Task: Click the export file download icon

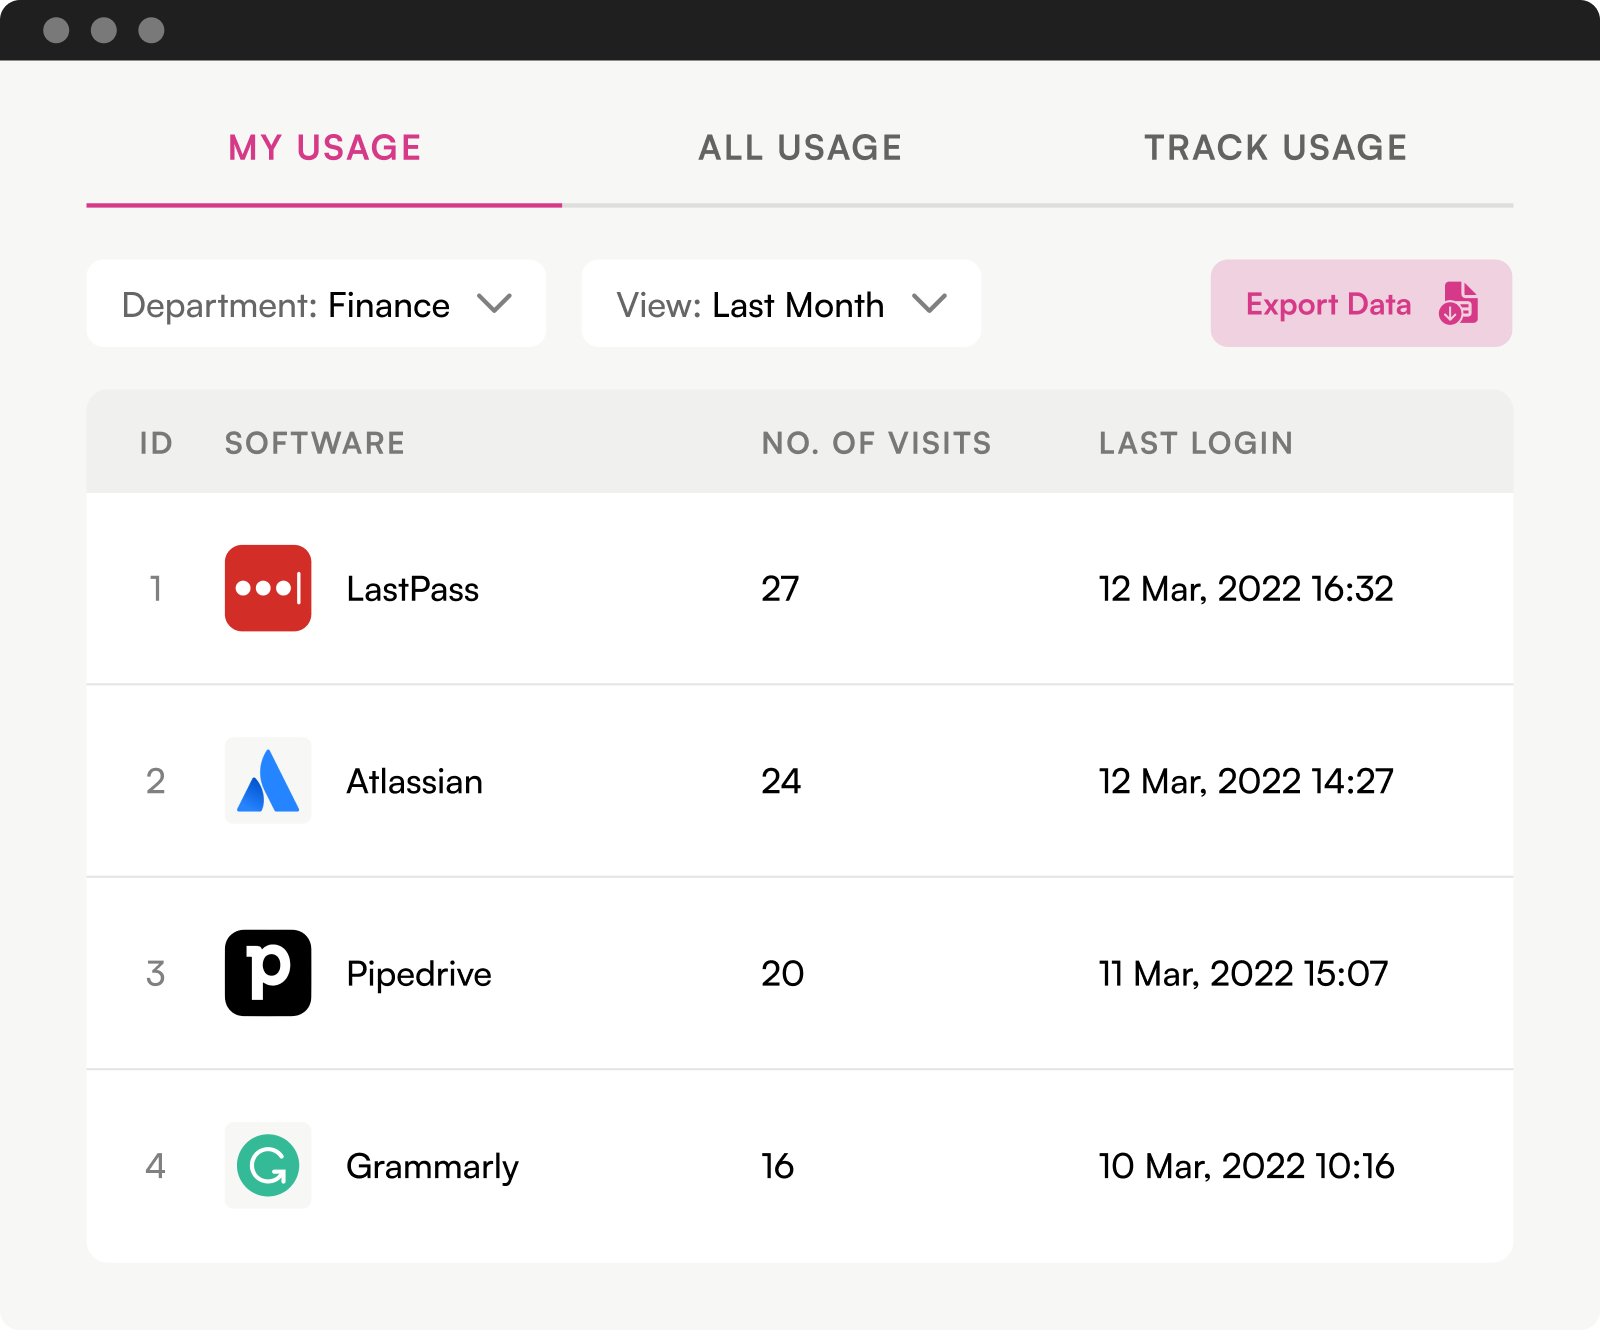Action: [1458, 303]
